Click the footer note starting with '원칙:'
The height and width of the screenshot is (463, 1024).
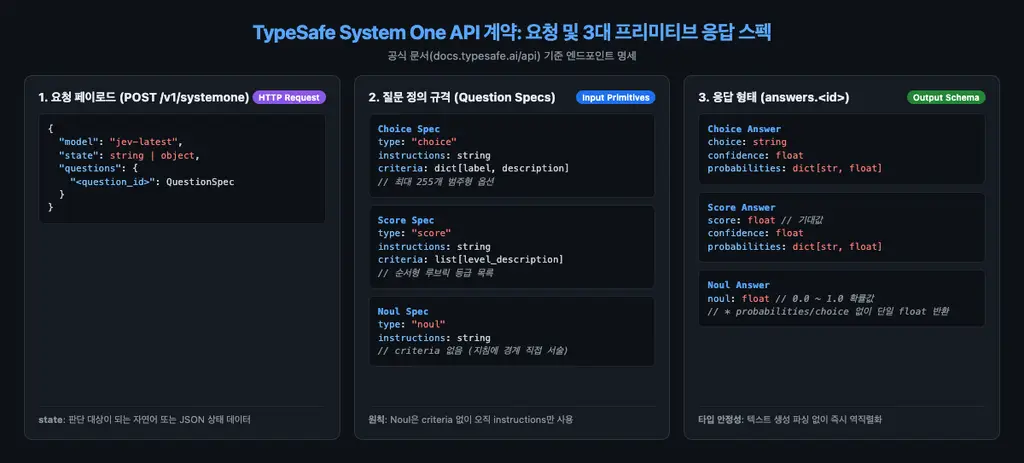tap(471, 419)
